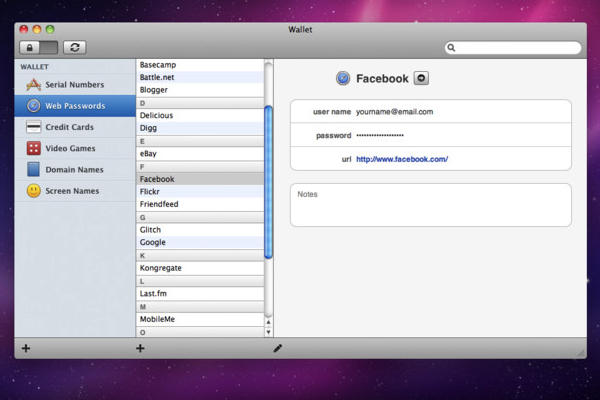The height and width of the screenshot is (400, 600).
Task: Add a new wallet category
Action: pyautogui.click(x=26, y=348)
